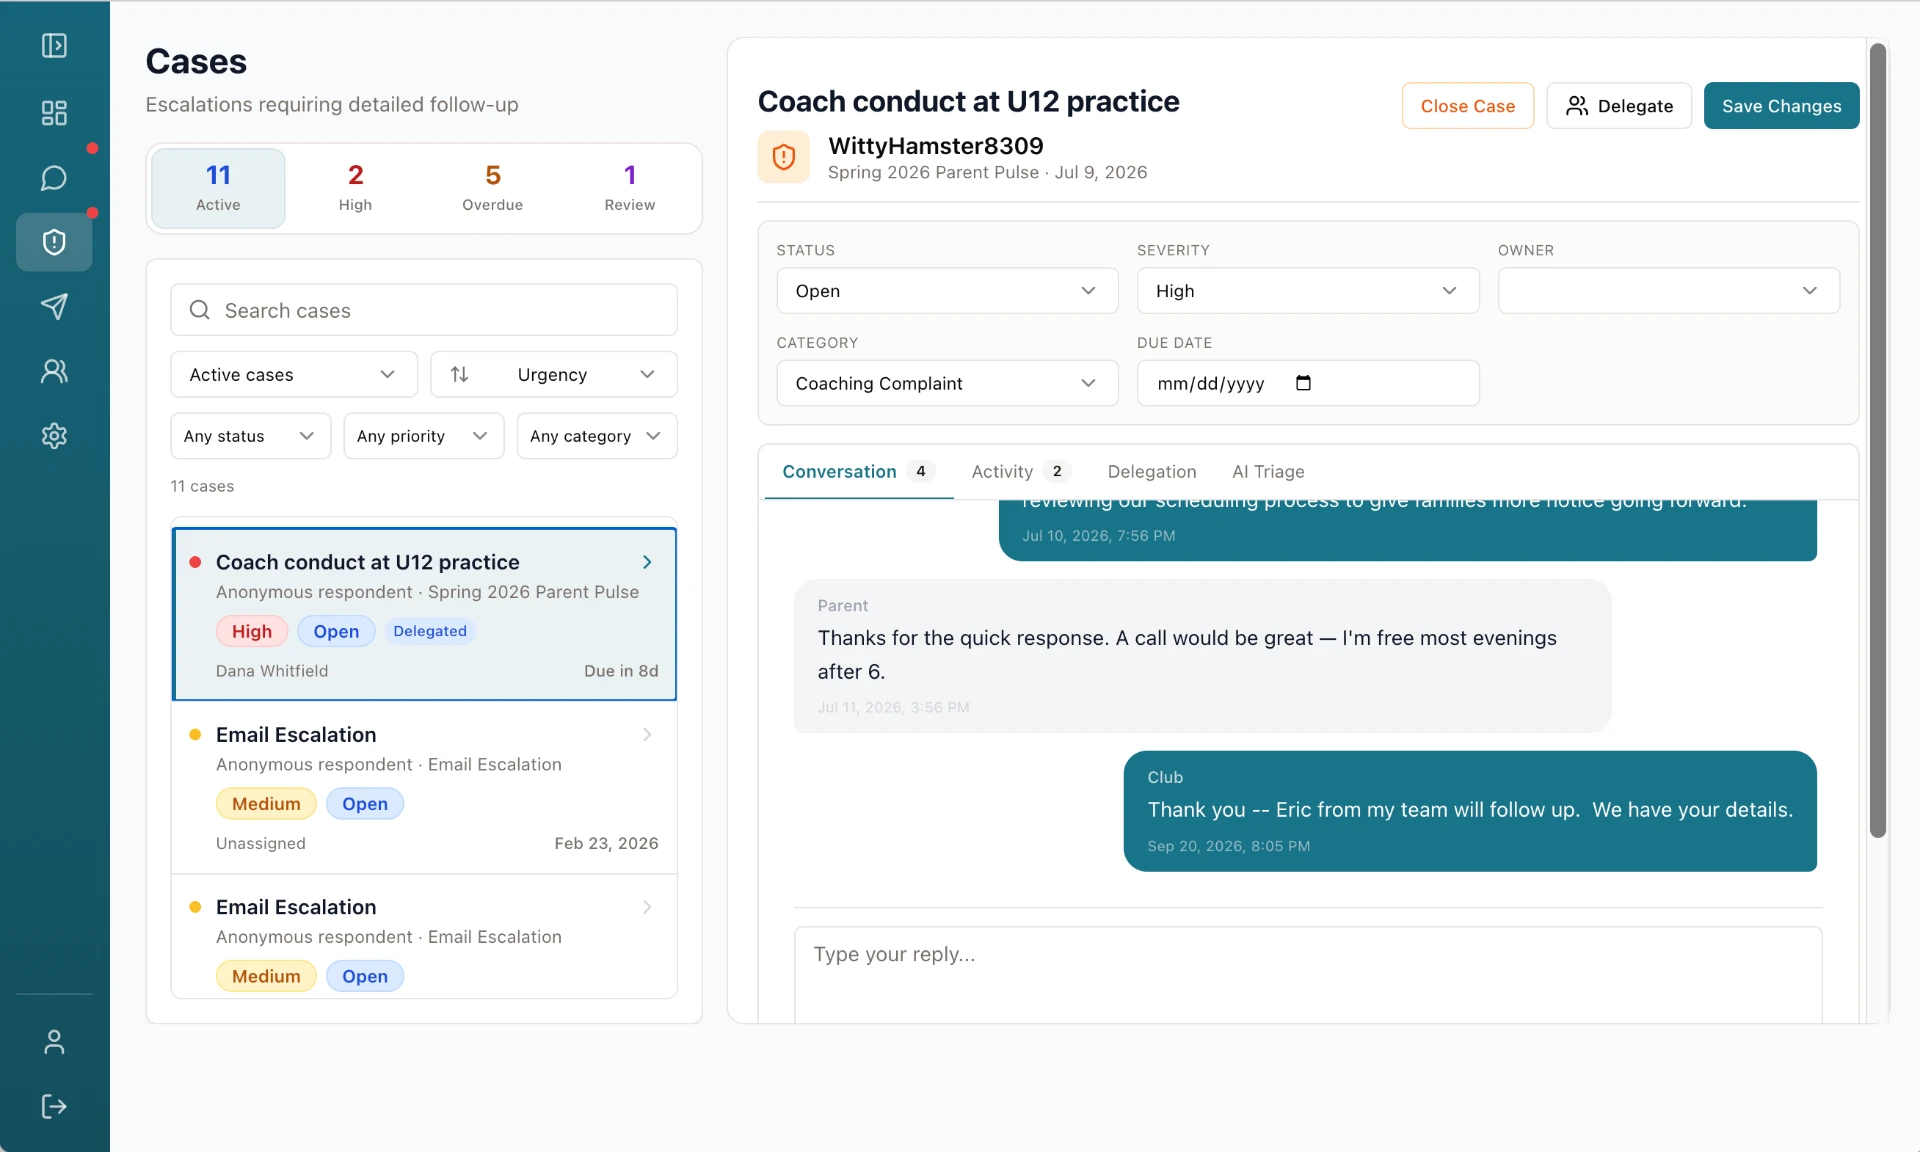This screenshot has height=1152, width=1920.
Task: Select the last Email Escalation case card
Action: [424, 937]
